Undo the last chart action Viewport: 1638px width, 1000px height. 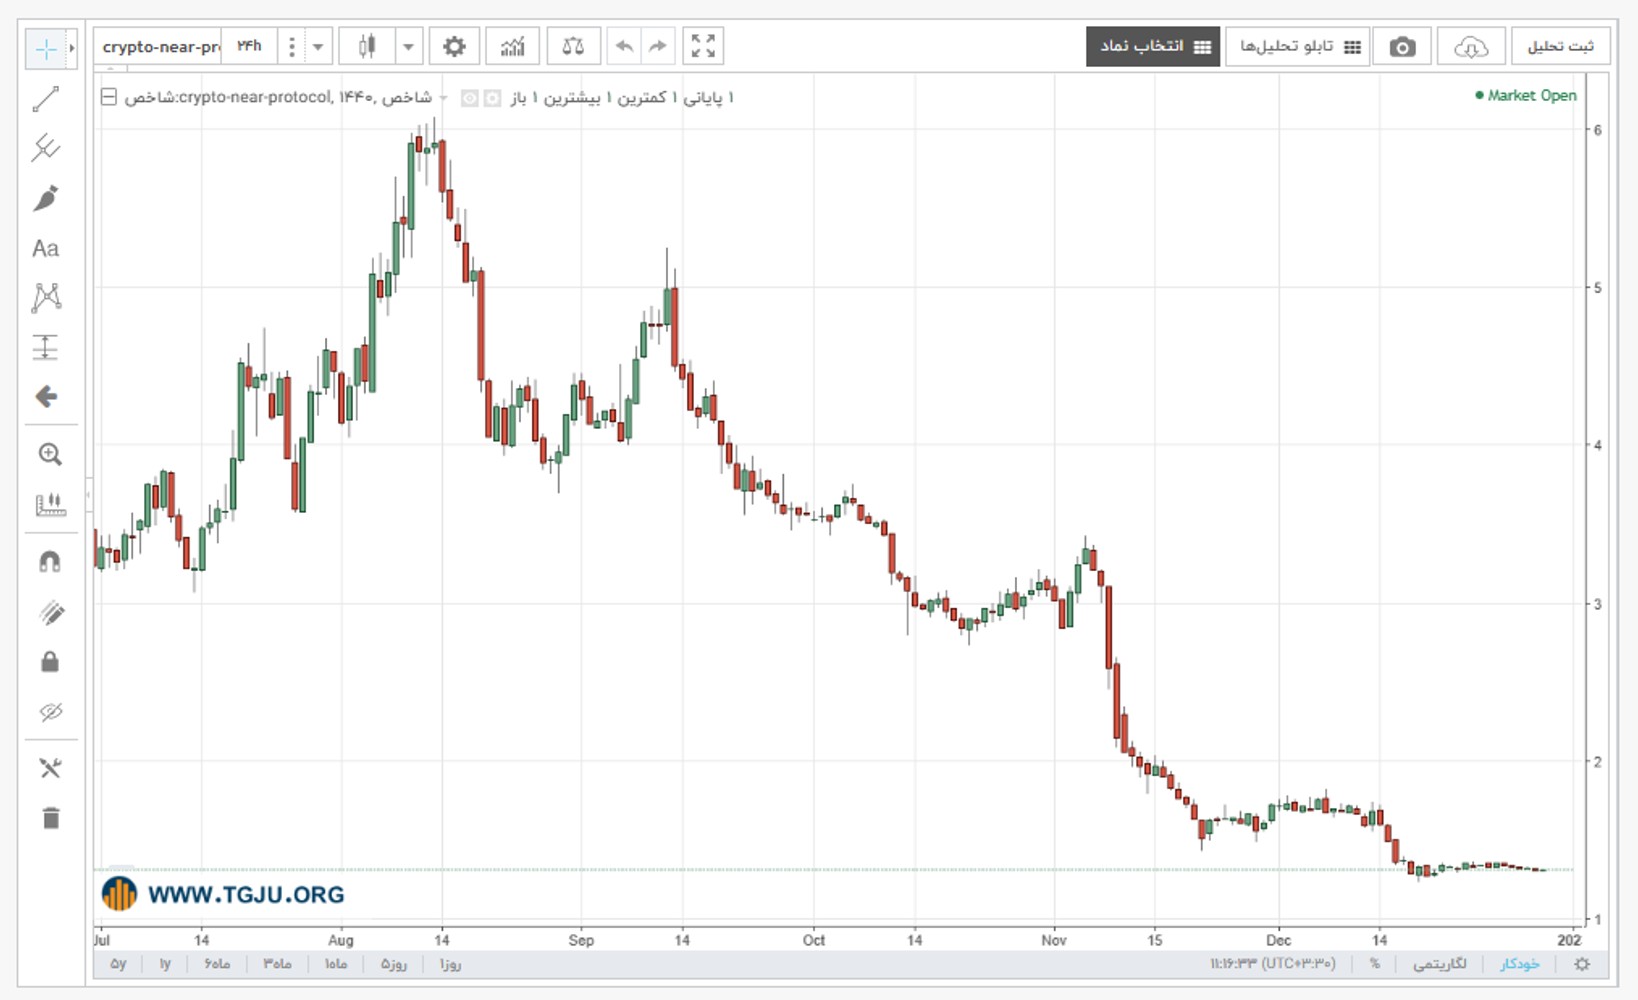(624, 46)
